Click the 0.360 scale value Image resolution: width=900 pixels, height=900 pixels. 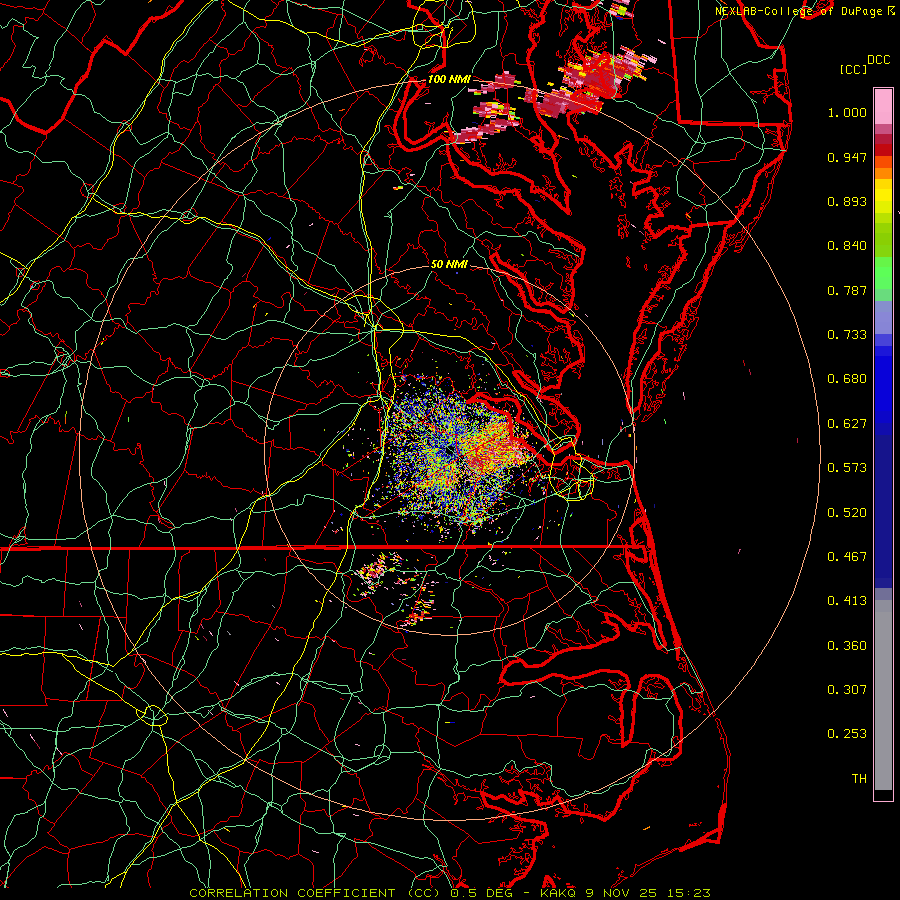point(847,646)
